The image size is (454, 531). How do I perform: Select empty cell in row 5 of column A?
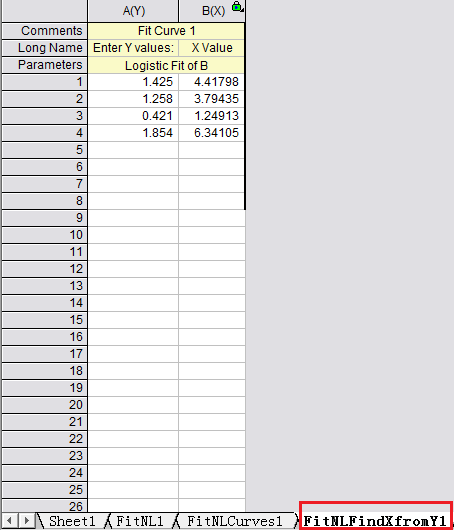point(133,150)
